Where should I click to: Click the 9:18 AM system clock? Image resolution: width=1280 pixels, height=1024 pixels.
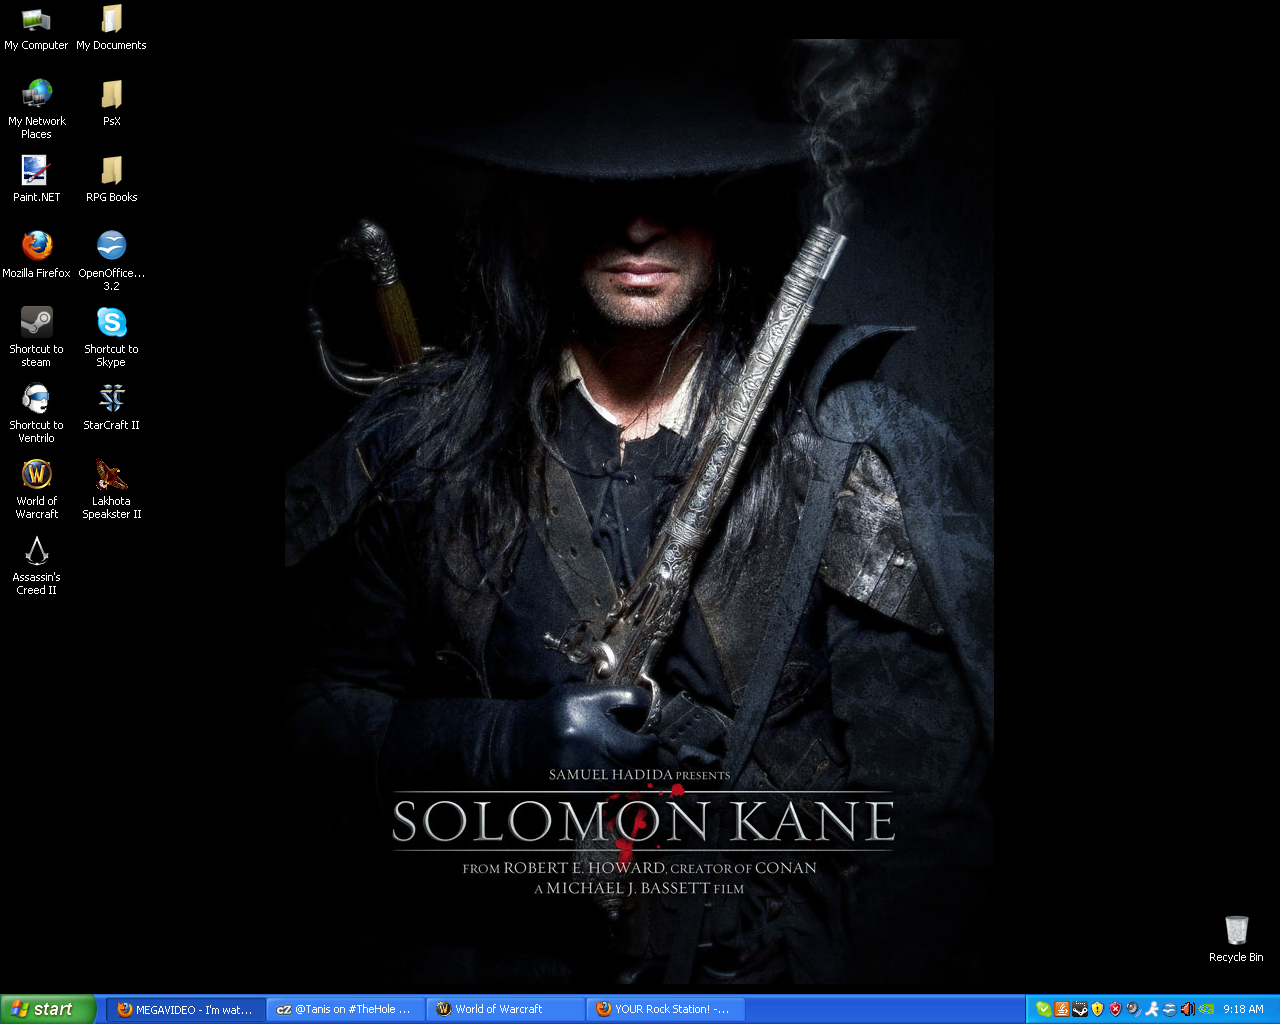click(1243, 1009)
